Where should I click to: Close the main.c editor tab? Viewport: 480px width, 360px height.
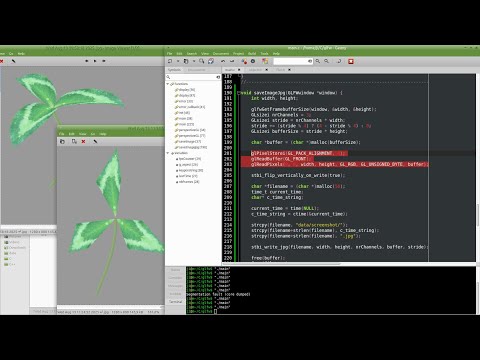239,70
